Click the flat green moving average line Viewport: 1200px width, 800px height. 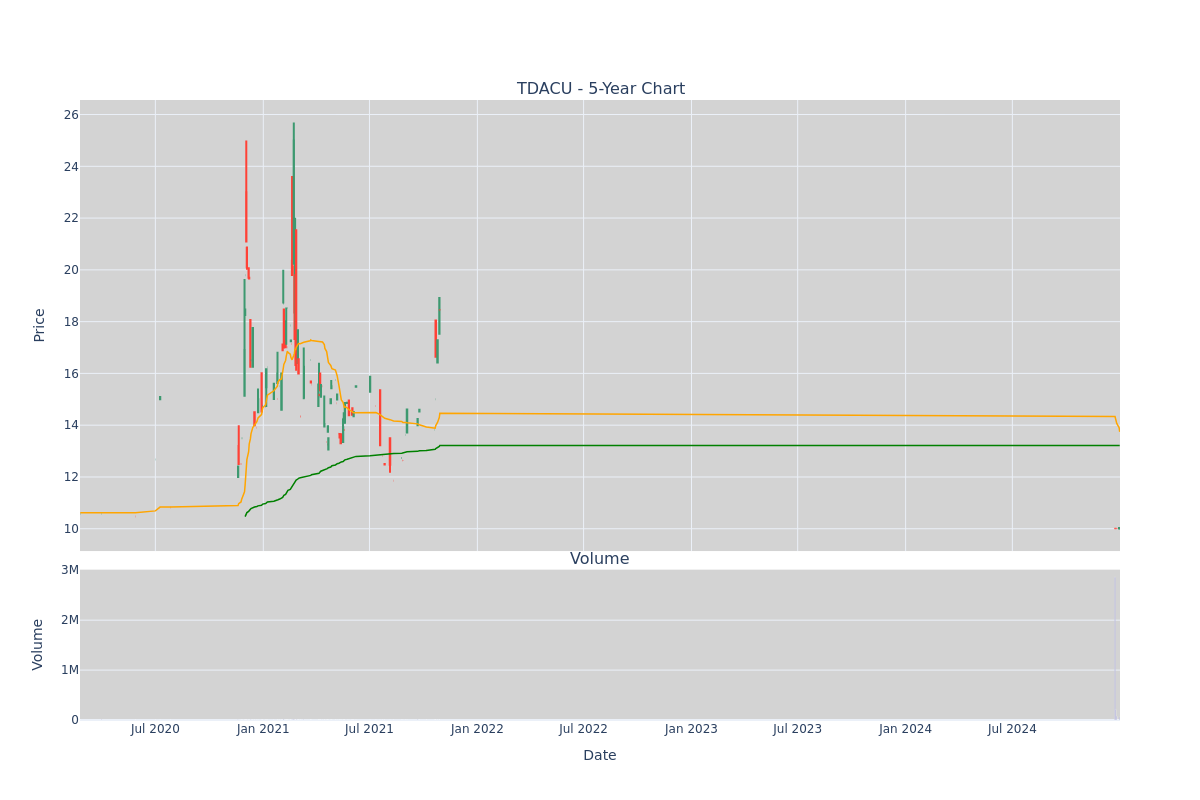coord(780,446)
